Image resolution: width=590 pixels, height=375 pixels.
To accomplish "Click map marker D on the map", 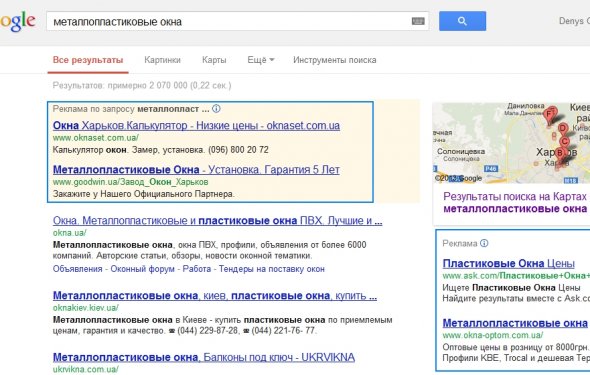I will coord(563,129).
